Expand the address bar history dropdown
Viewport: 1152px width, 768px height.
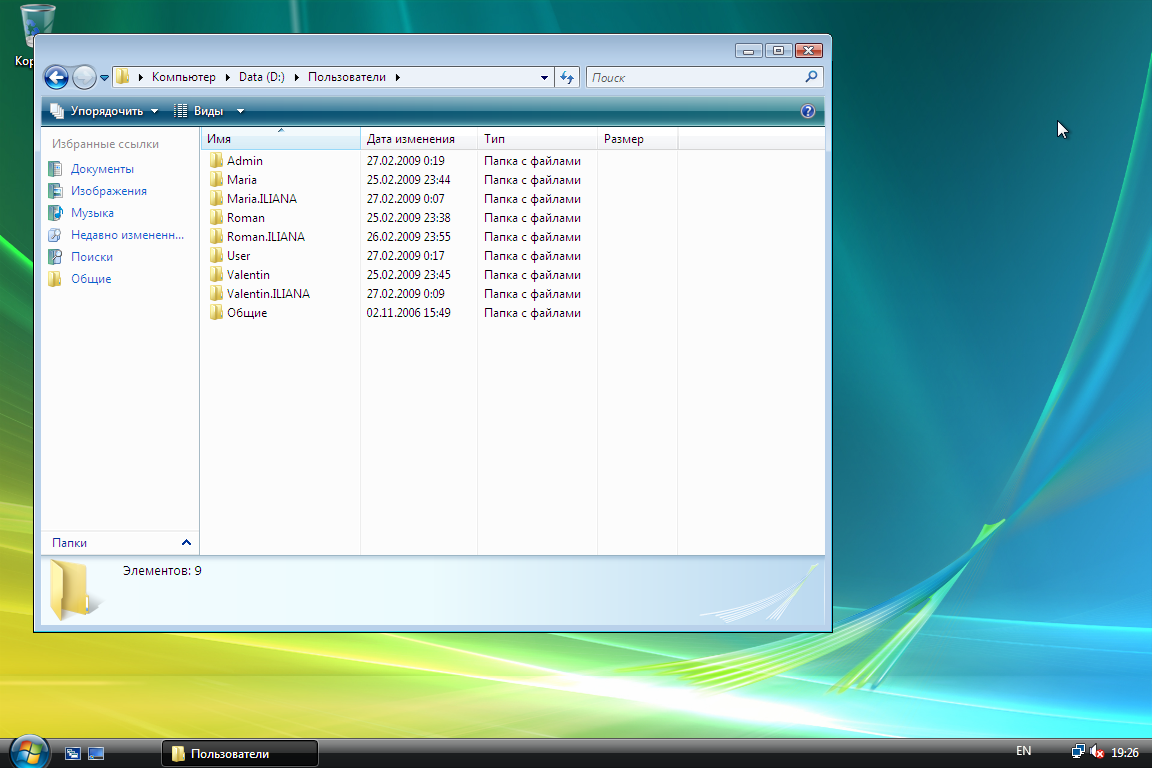pos(544,77)
